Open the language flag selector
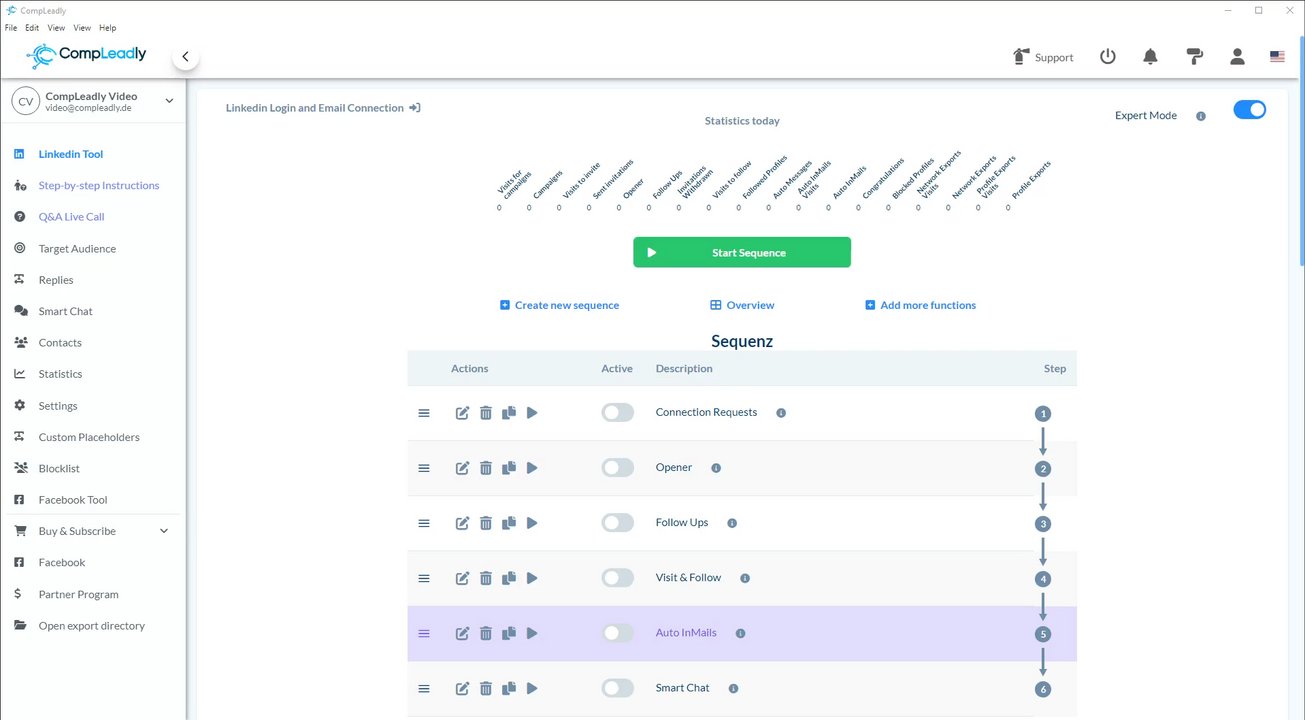This screenshot has width=1305, height=720. click(1277, 57)
